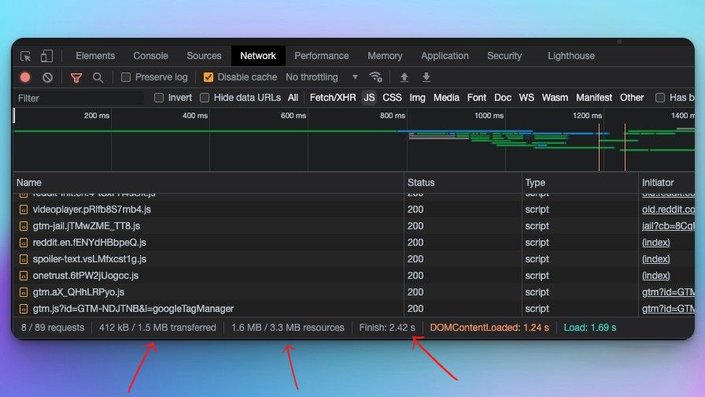Click the gtm.aX_QHhLRPyo.js file icon
This screenshot has height=397, width=705.
coord(23,292)
